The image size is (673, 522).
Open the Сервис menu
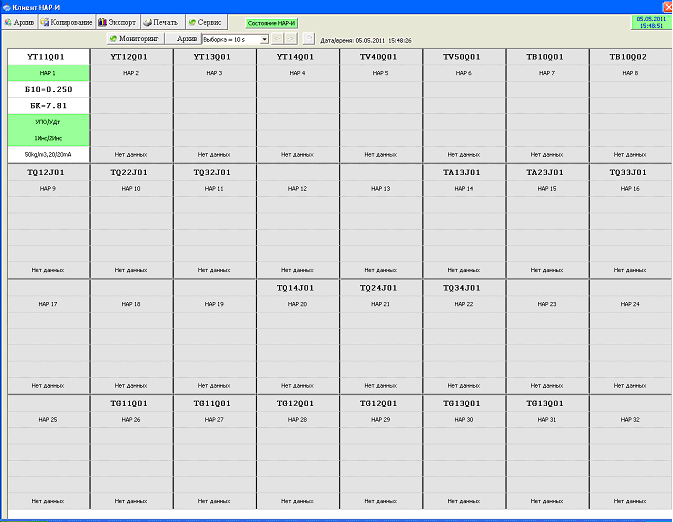click(206, 21)
